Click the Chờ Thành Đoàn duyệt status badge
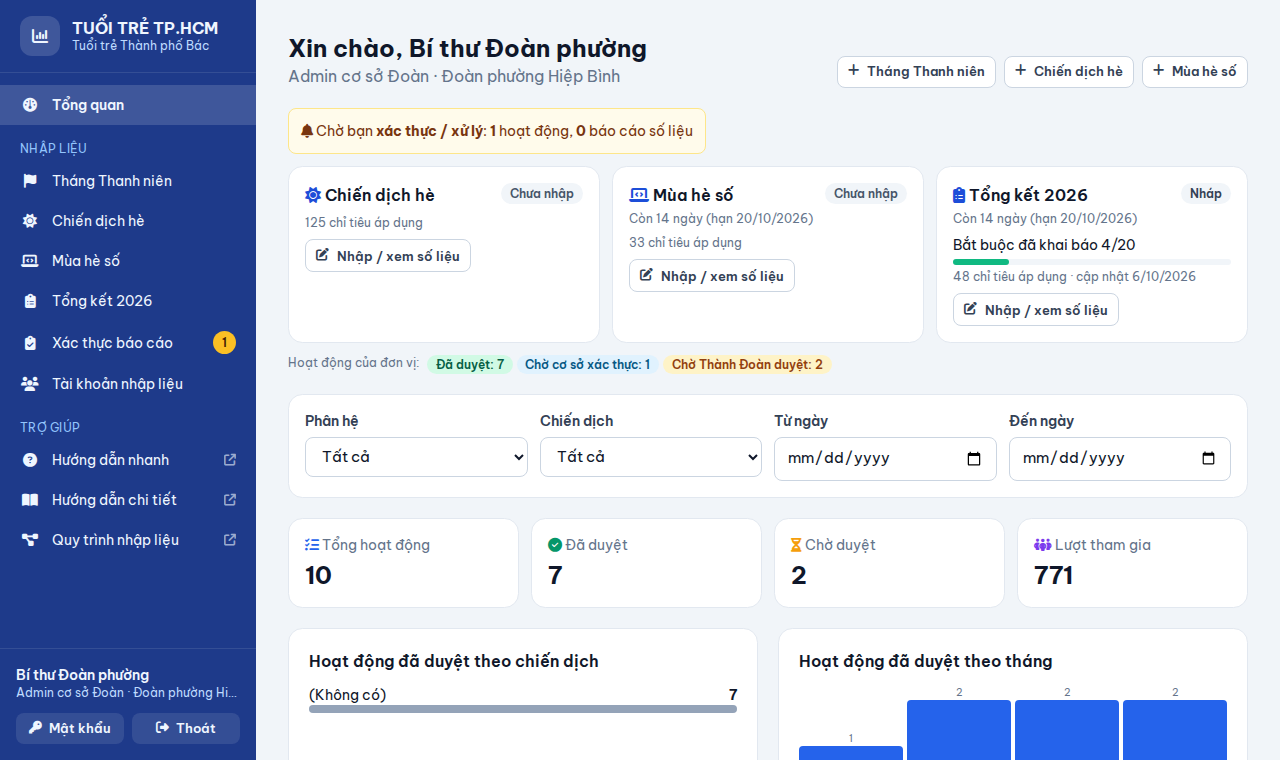 [x=747, y=365]
